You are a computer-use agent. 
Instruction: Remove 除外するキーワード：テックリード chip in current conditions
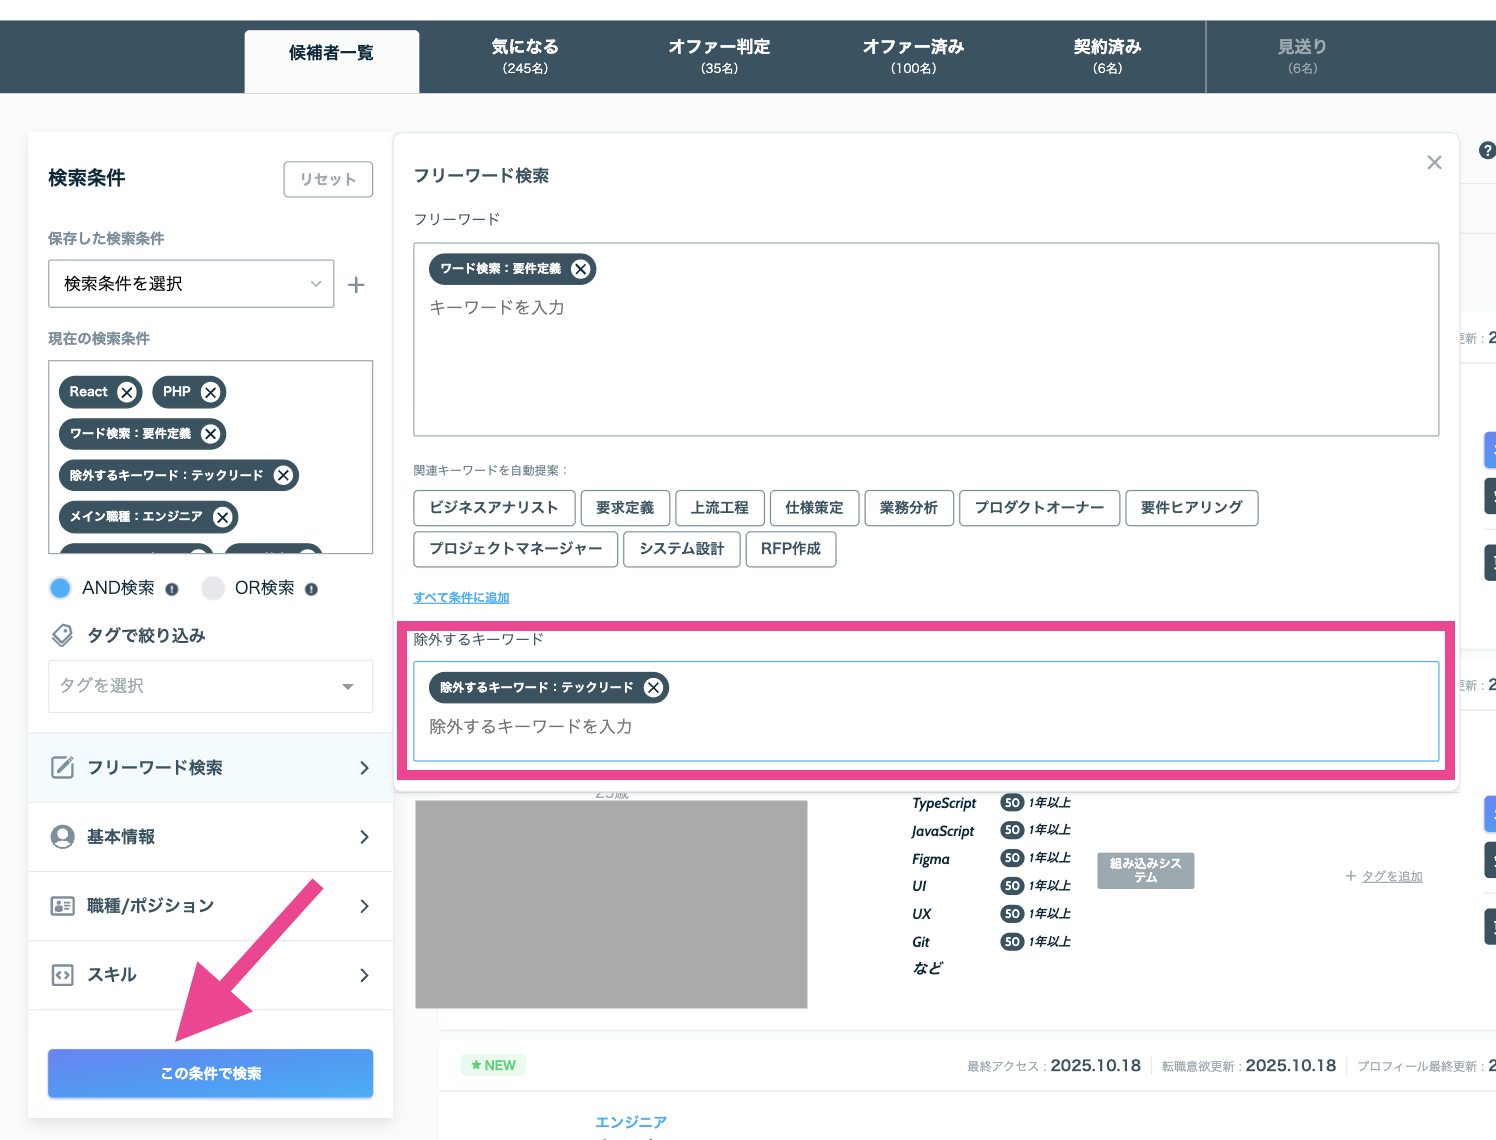pos(284,475)
